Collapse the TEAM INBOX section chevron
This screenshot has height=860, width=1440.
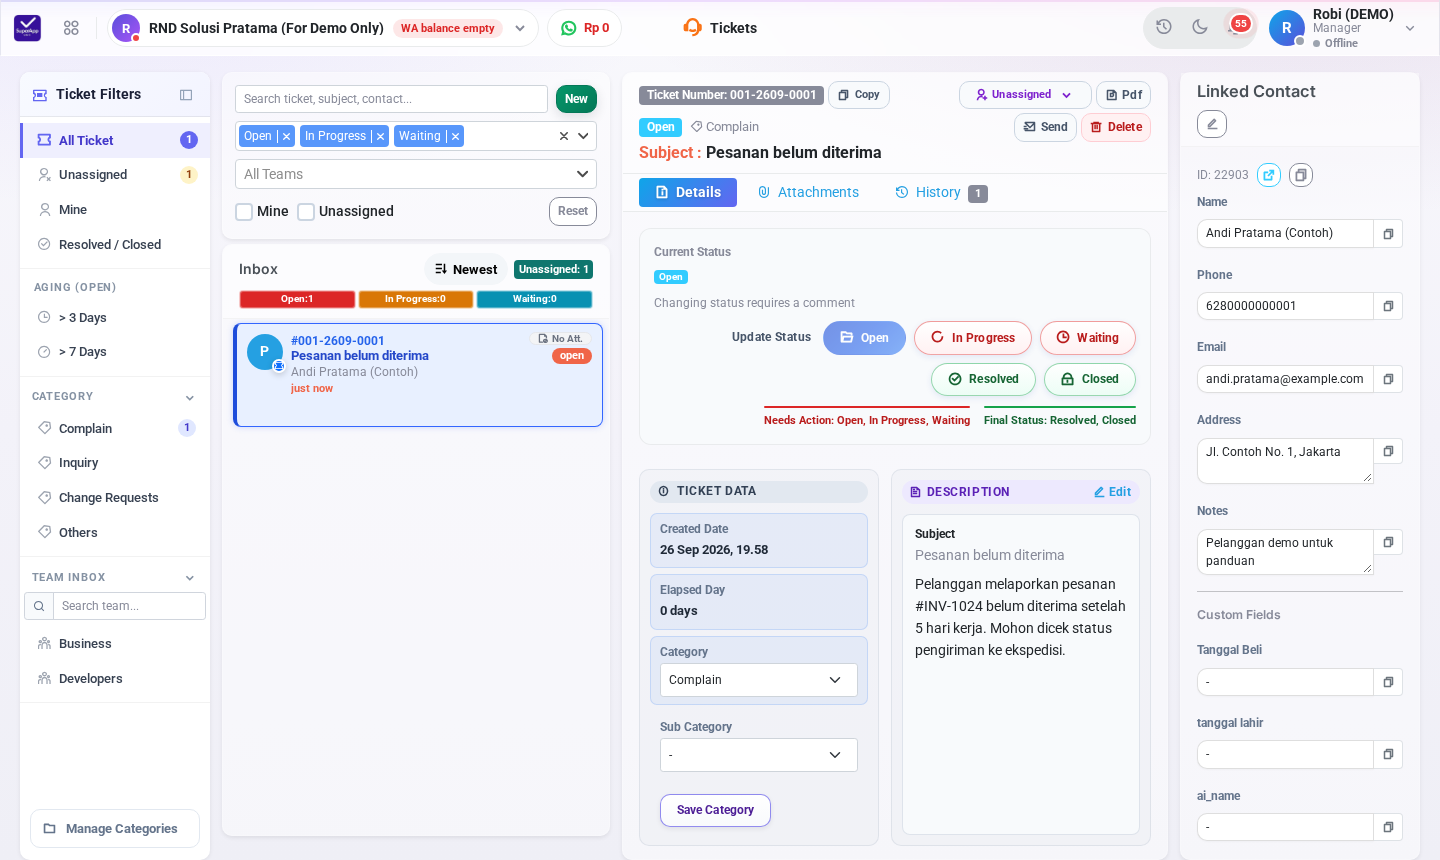click(190, 578)
